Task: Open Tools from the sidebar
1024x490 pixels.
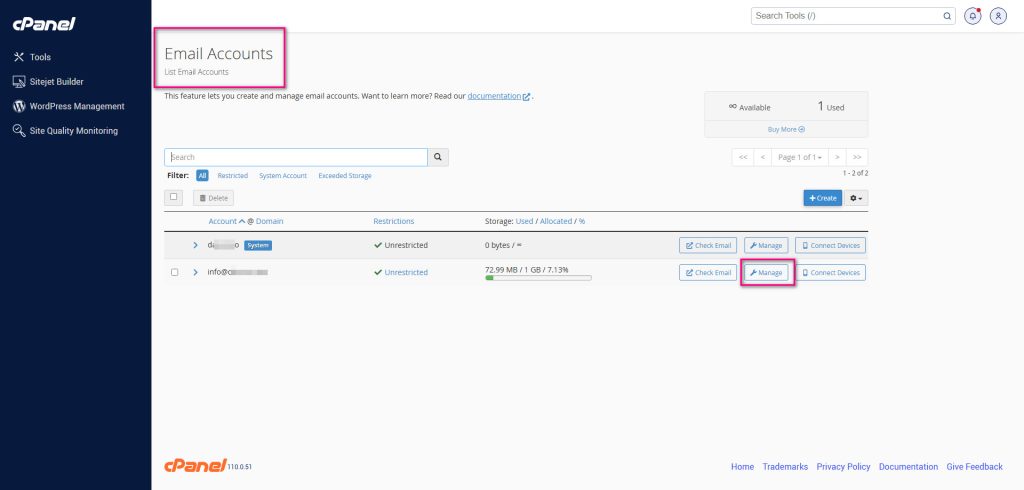Action: pos(40,57)
